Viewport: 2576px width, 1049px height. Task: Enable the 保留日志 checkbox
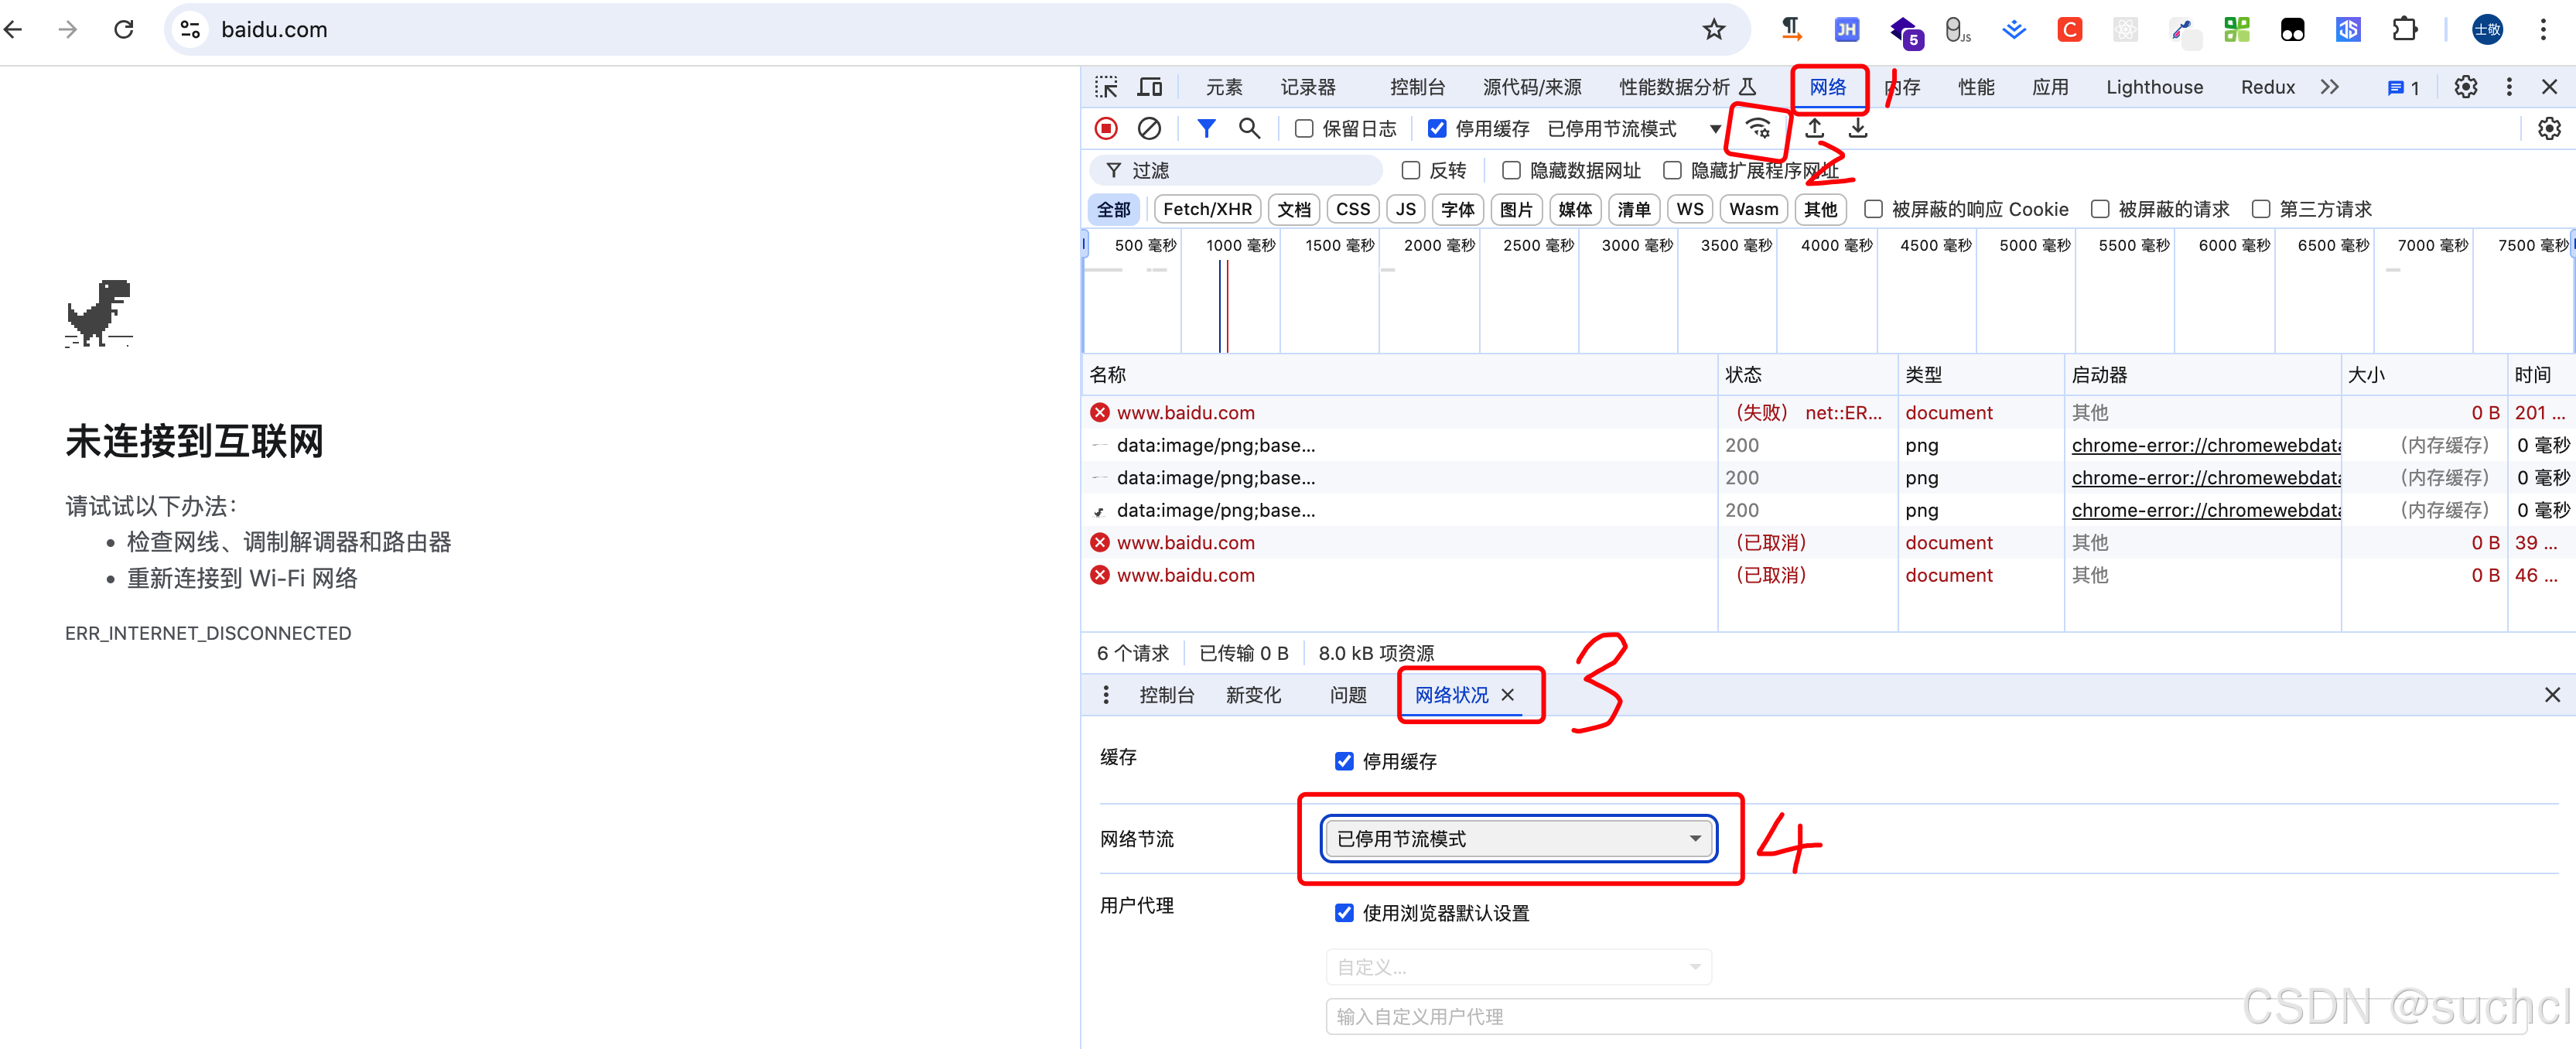(x=1304, y=128)
